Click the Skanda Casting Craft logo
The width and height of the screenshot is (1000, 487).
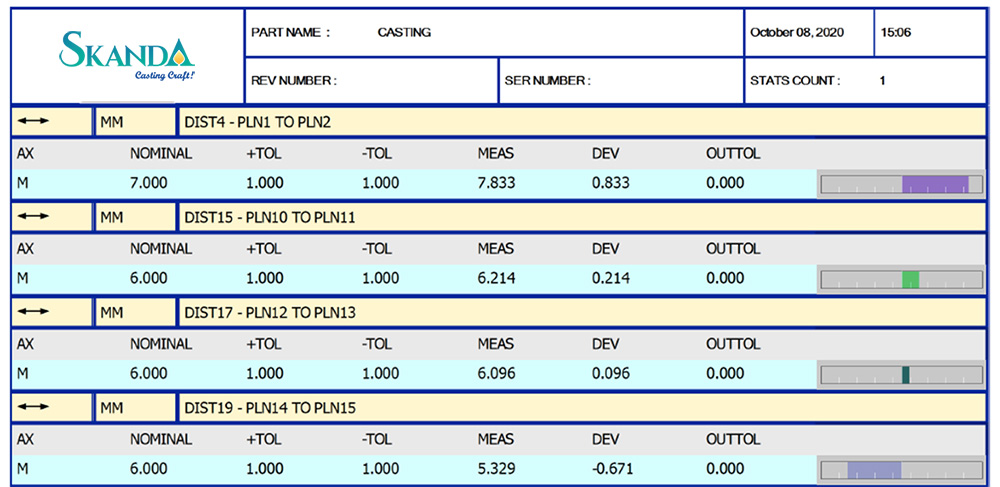click(126, 55)
